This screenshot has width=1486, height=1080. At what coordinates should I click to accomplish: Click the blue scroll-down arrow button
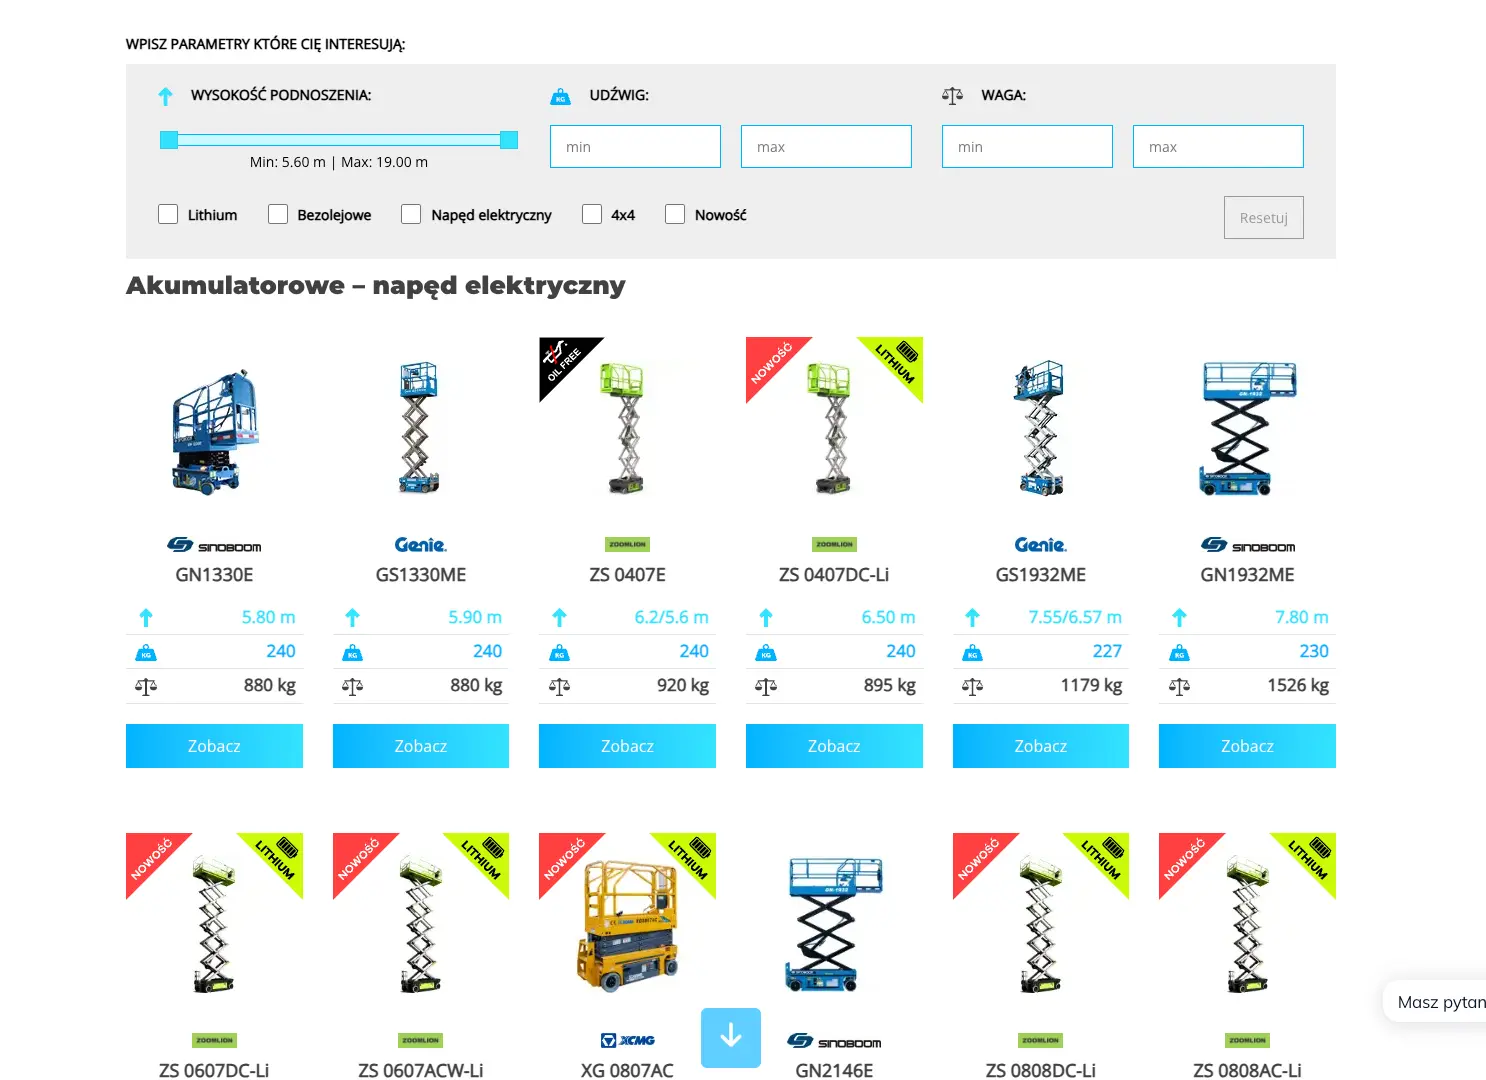pos(730,1037)
